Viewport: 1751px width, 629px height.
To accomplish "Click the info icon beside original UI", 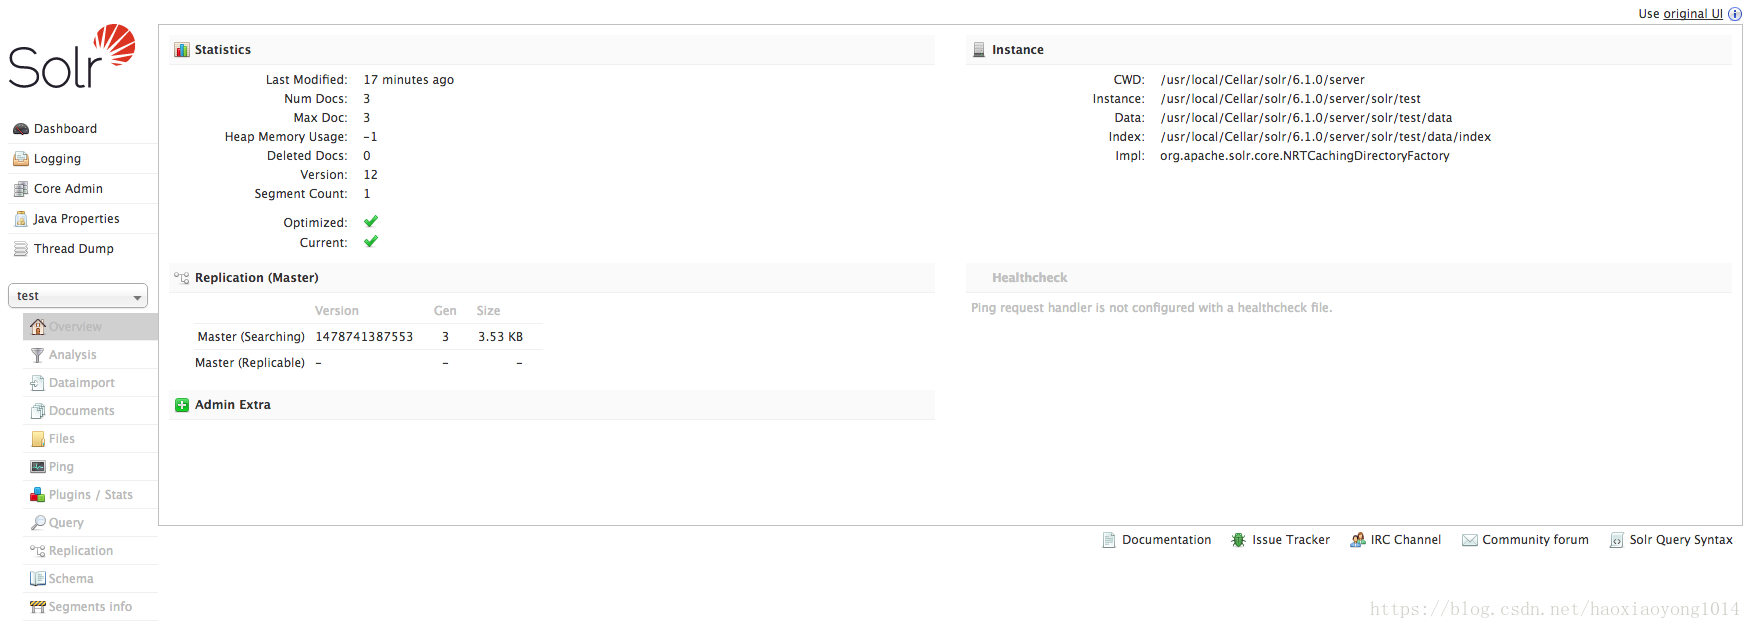I will [x=1735, y=14].
